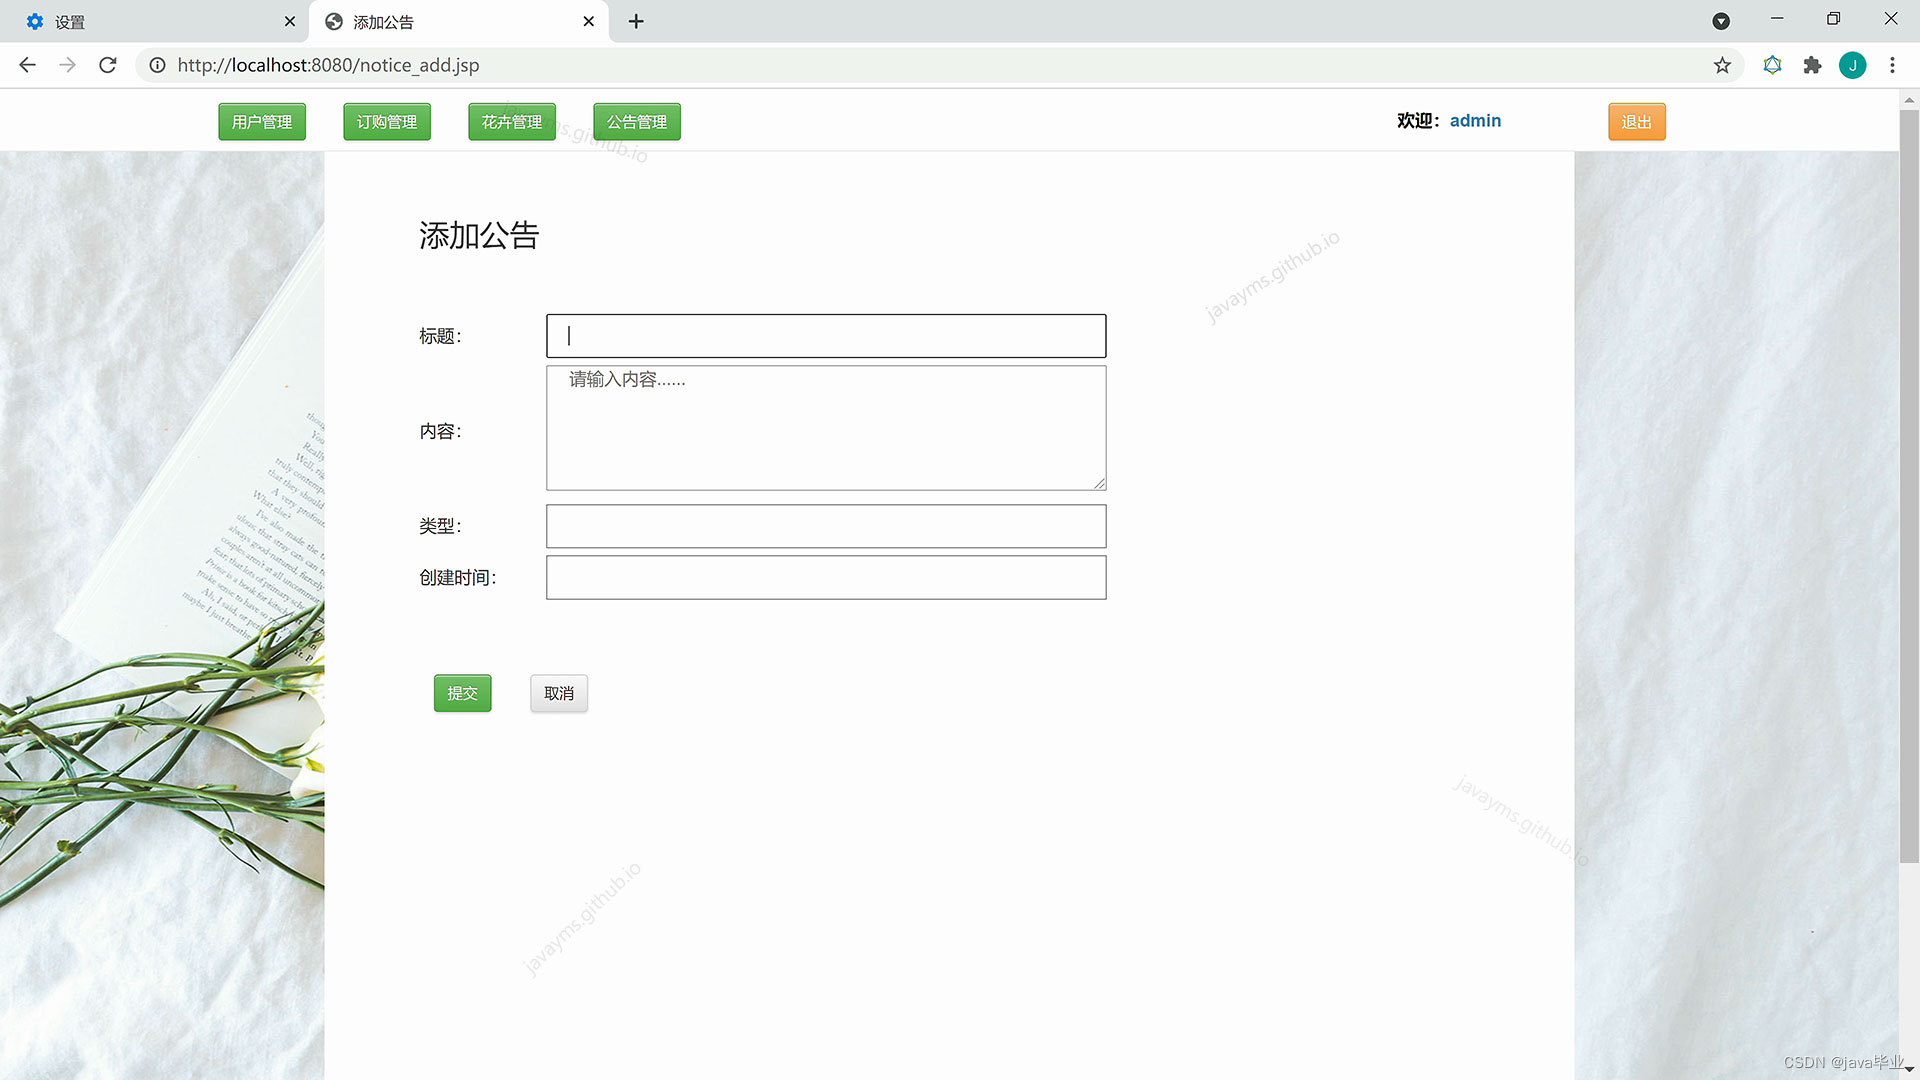Image resolution: width=1920 pixels, height=1080 pixels.
Task: Click the 欢迎: greeting text
Action: 1419,121
